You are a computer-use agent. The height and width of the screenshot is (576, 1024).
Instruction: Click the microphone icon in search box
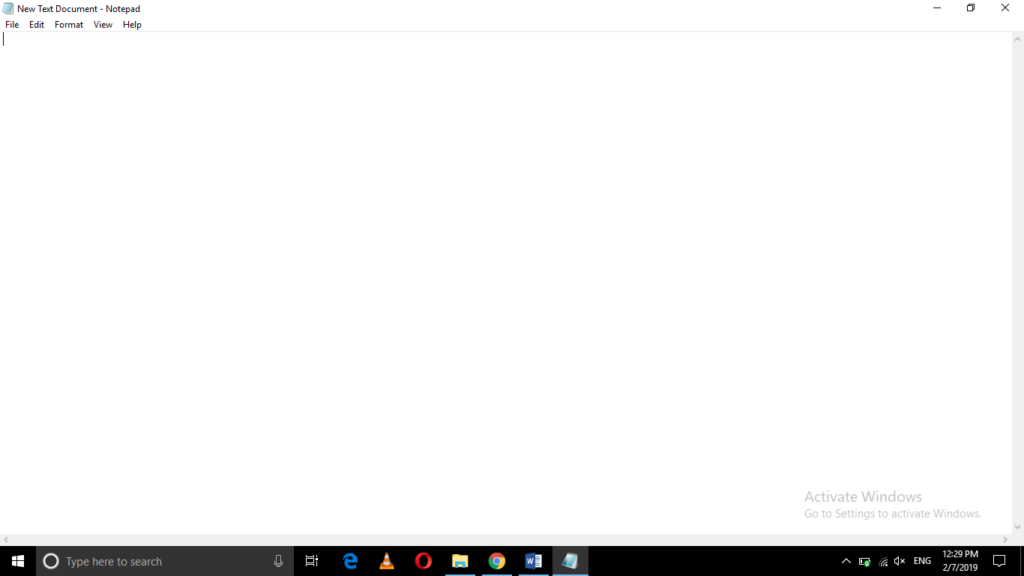coord(278,561)
